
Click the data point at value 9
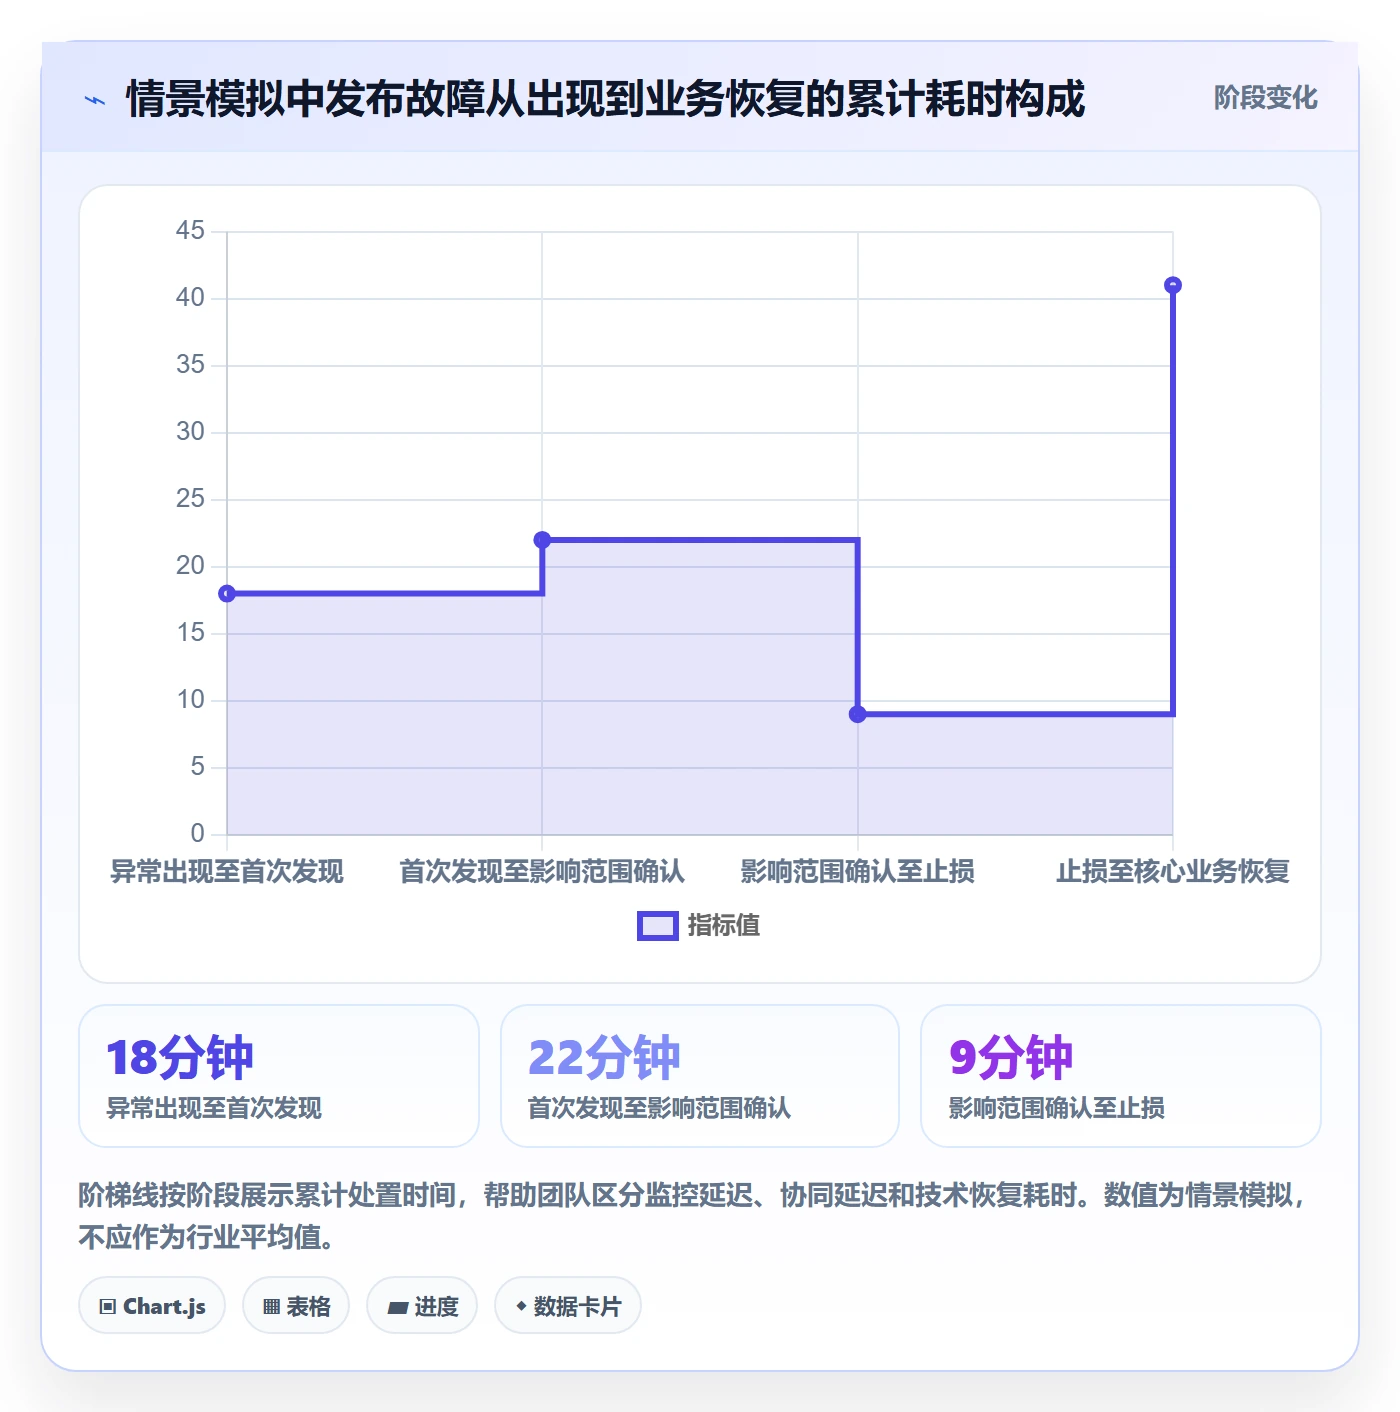pyautogui.click(x=857, y=714)
